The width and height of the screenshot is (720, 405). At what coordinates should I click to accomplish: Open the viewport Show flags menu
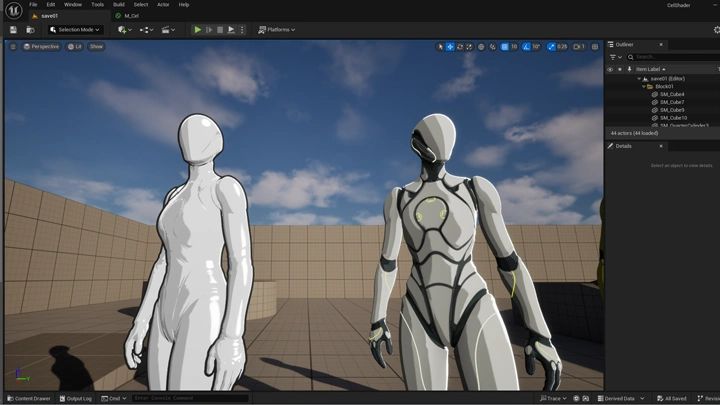pos(96,47)
